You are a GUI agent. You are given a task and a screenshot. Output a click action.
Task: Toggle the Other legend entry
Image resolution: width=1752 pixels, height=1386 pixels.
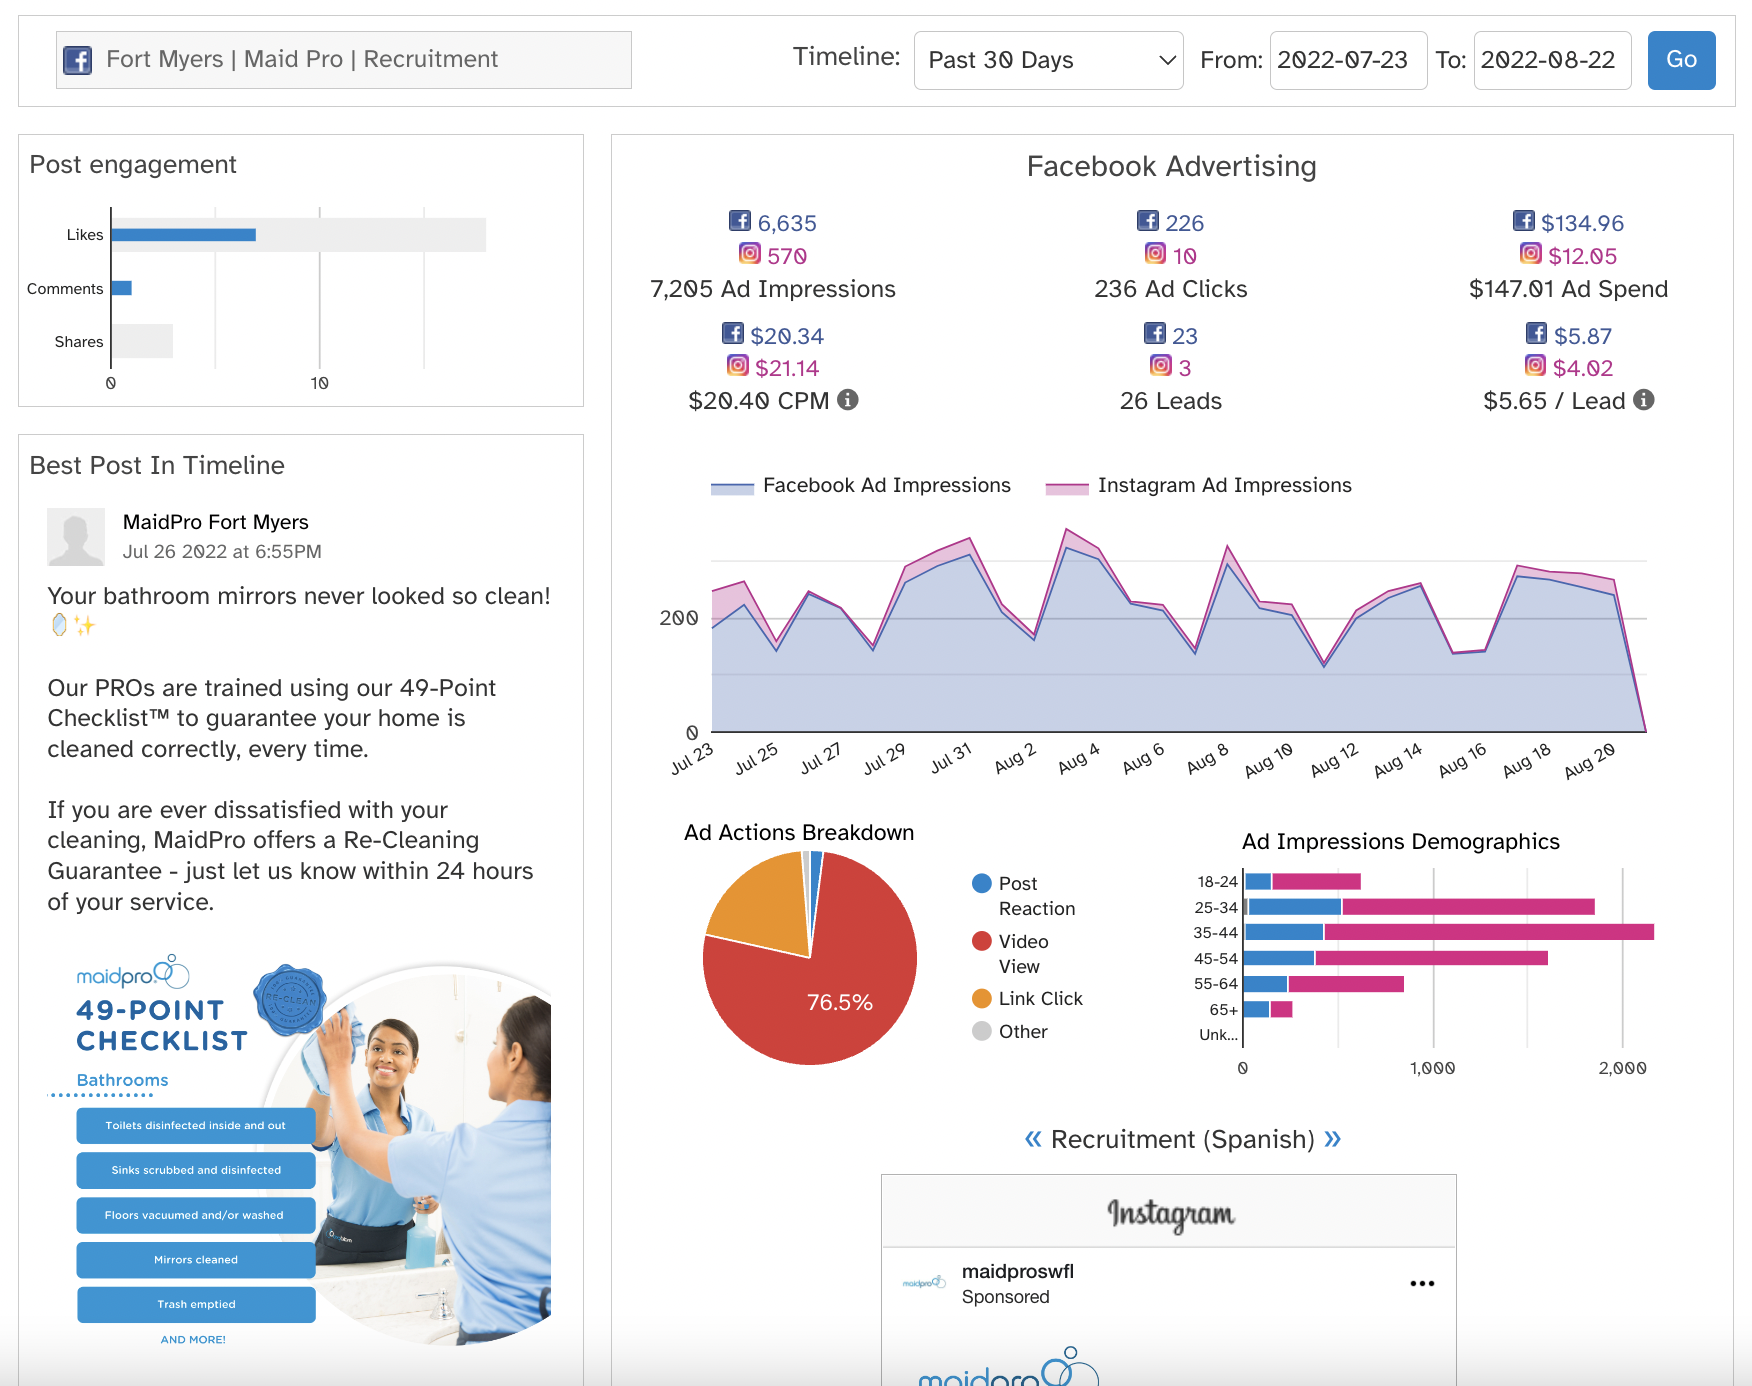[x=1010, y=1032]
